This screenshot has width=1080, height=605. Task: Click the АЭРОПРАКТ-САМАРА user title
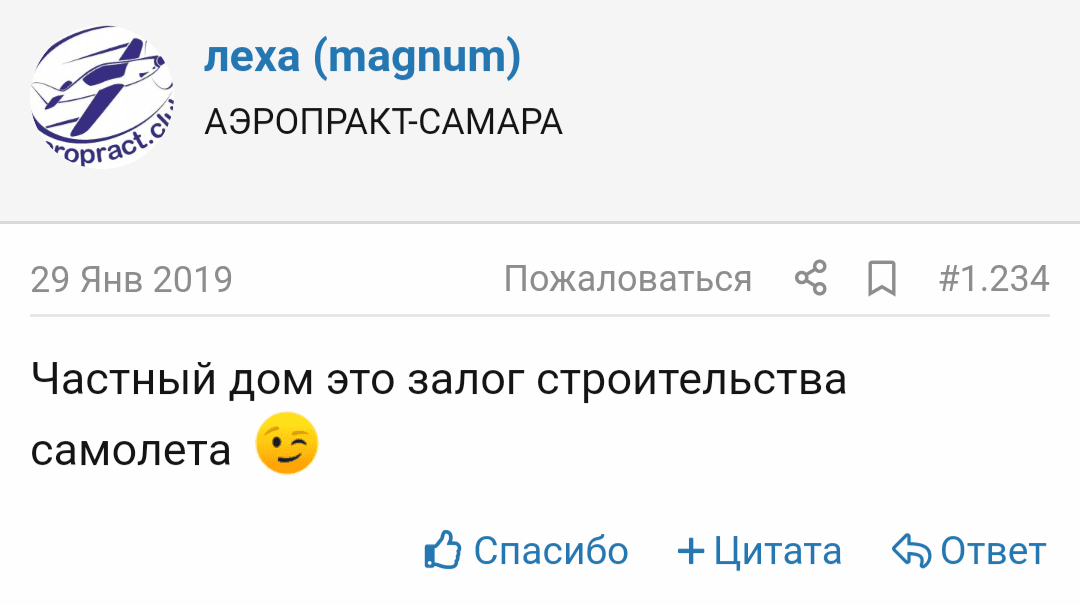(x=383, y=122)
